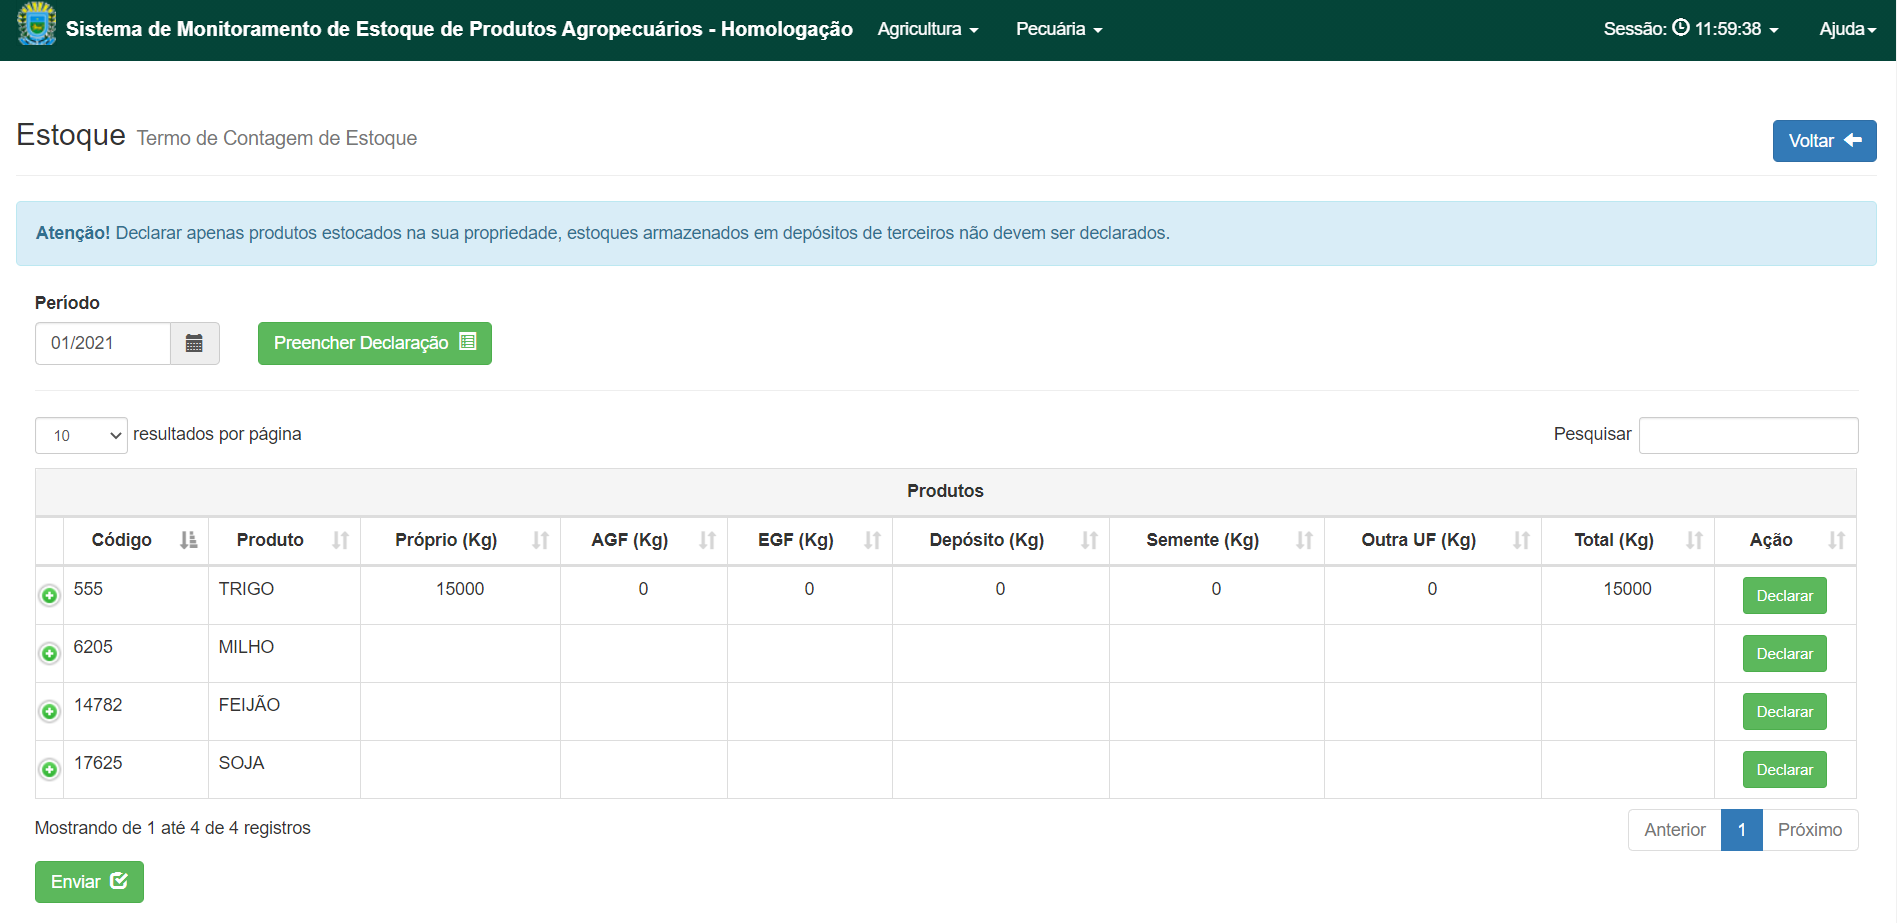Click the Enviar button
The image size is (1897, 923).
pyautogui.click(x=89, y=882)
